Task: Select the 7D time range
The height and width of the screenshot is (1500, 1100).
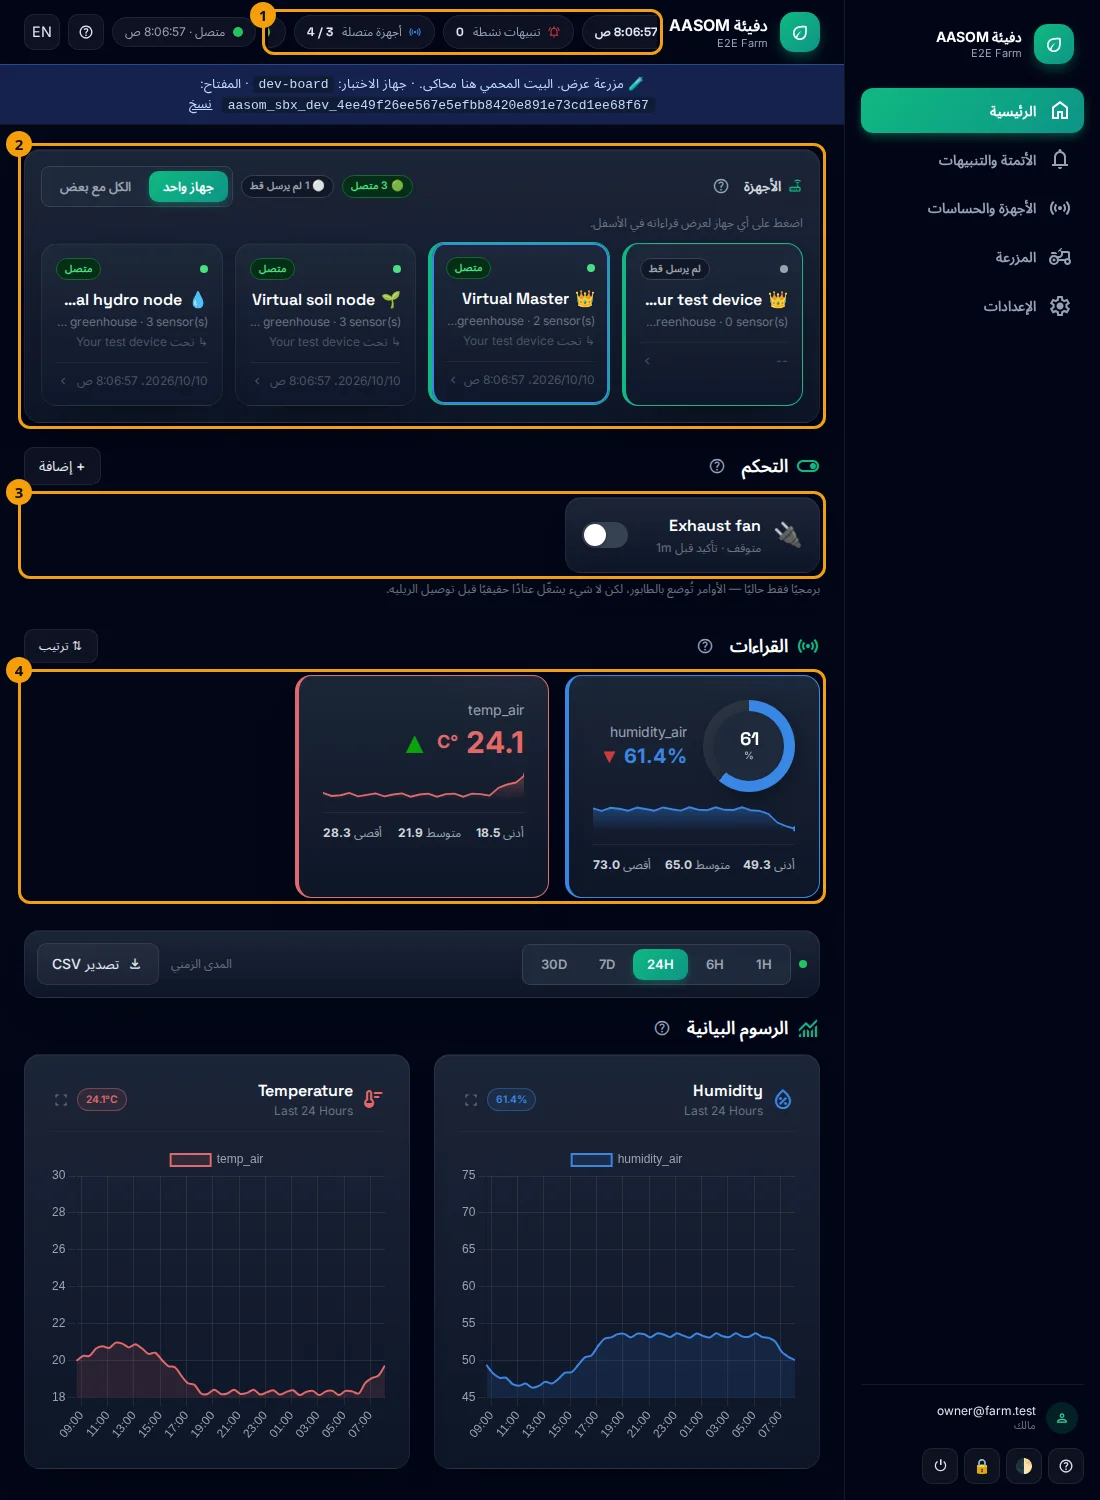Action: point(607,964)
